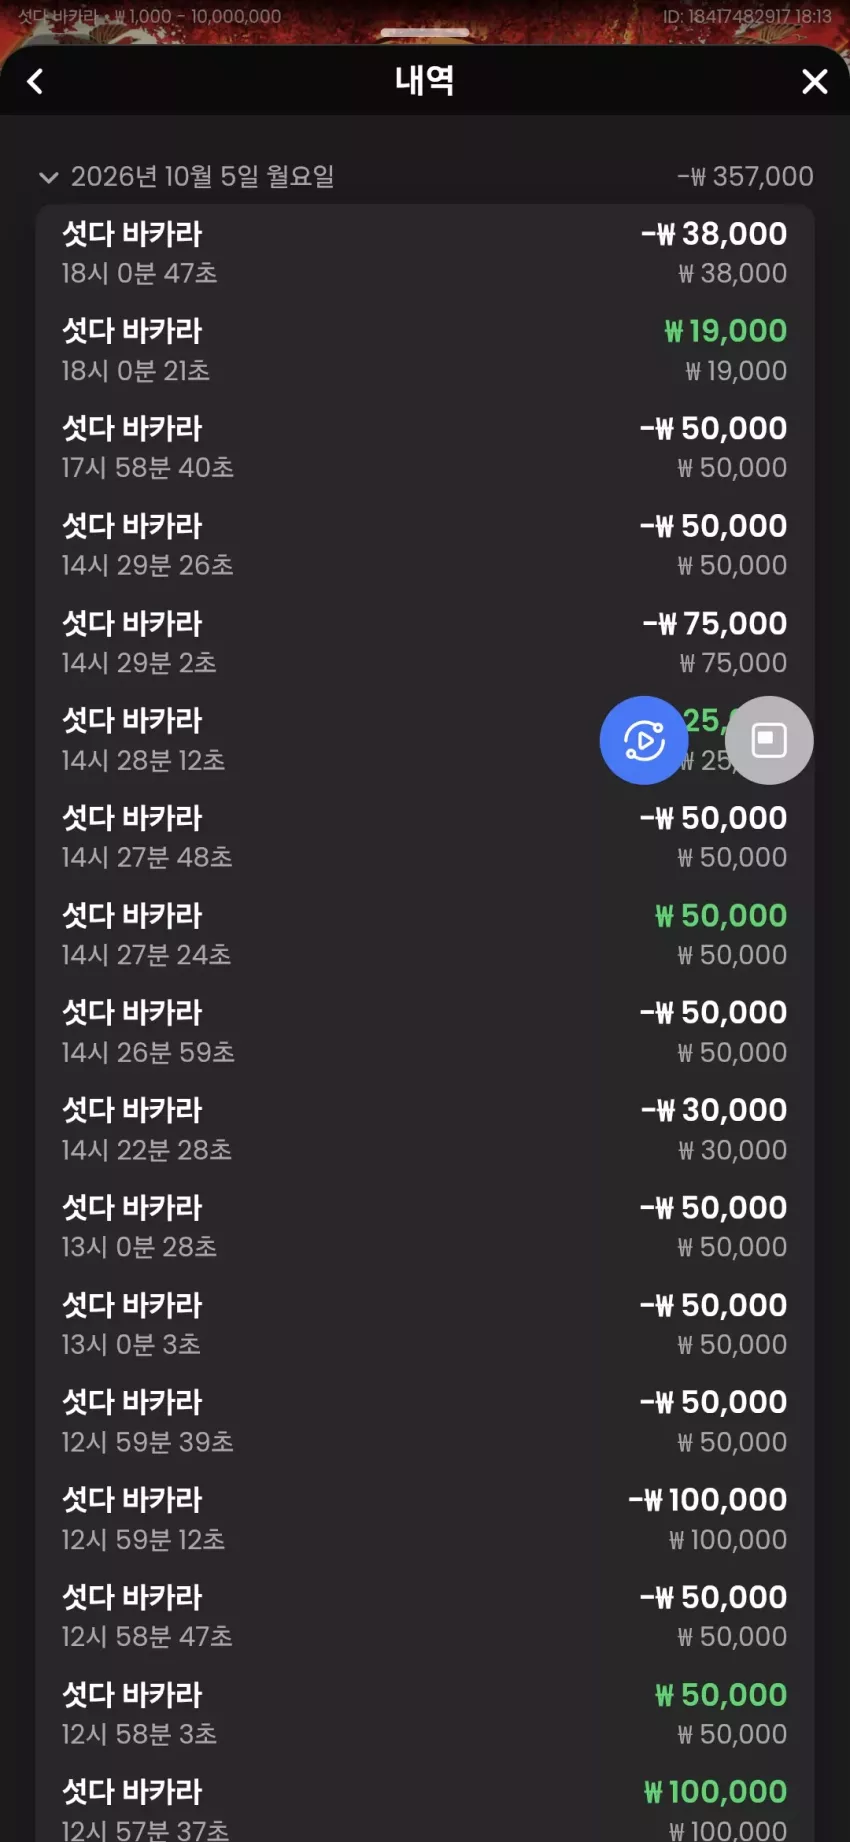
Task: Collapse the 2026년 10월 5일 월요일 section
Action: tap(48, 177)
